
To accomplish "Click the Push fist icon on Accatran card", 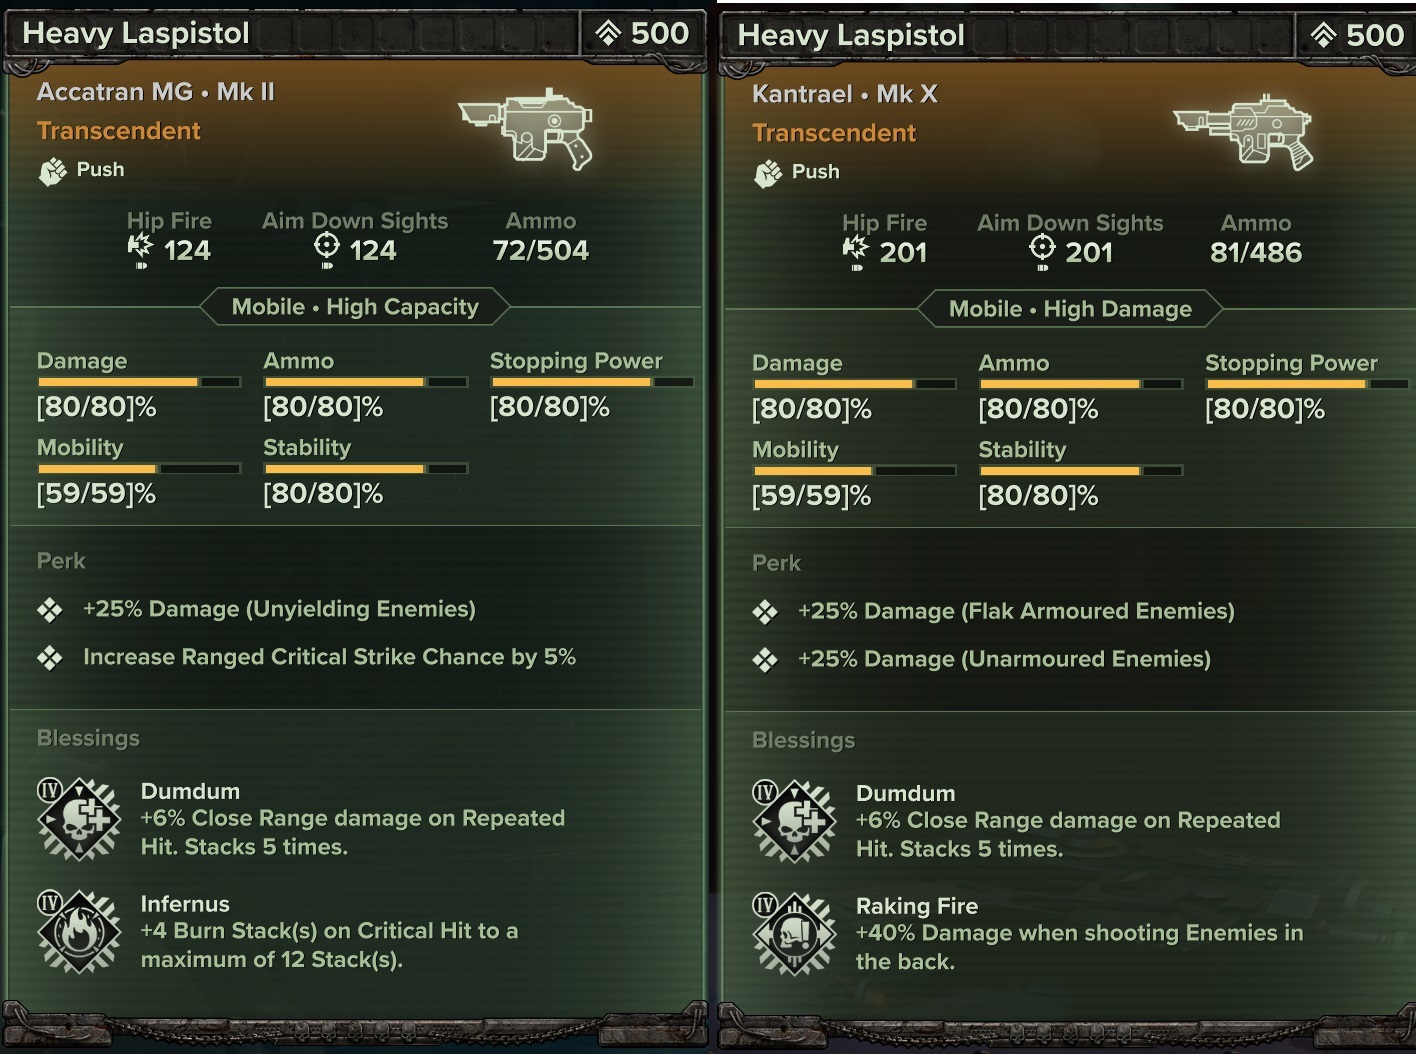I will pos(52,171).
